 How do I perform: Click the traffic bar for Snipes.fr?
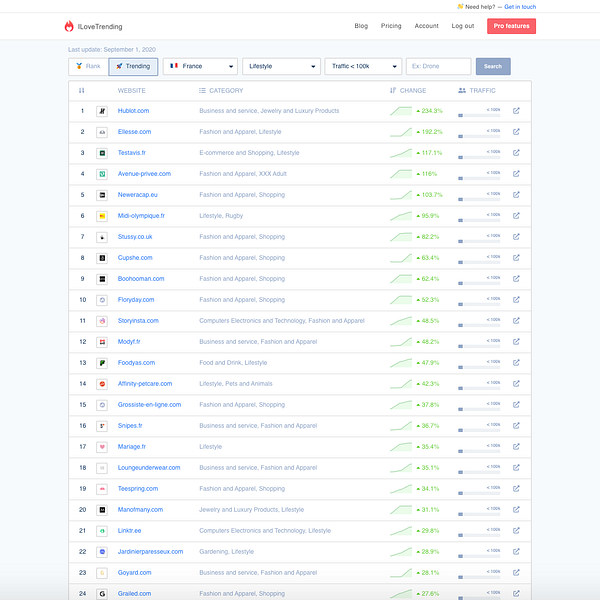[x=479, y=430]
